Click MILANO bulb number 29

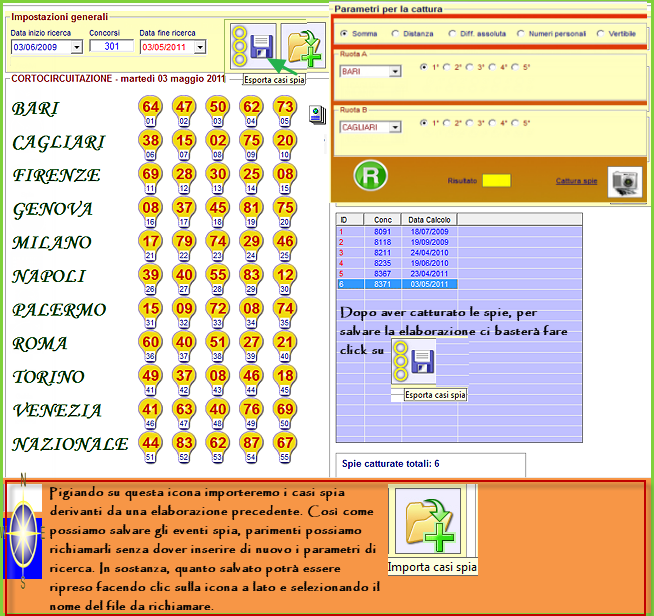pos(251,246)
